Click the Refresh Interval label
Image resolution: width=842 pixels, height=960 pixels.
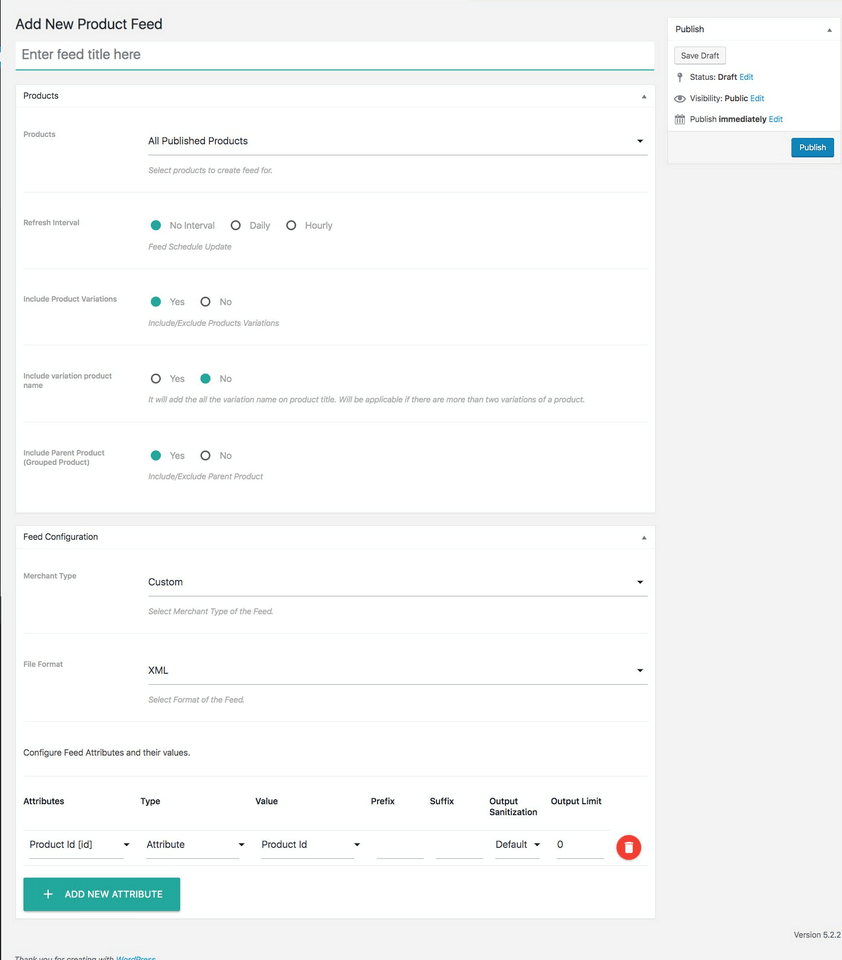coord(51,223)
